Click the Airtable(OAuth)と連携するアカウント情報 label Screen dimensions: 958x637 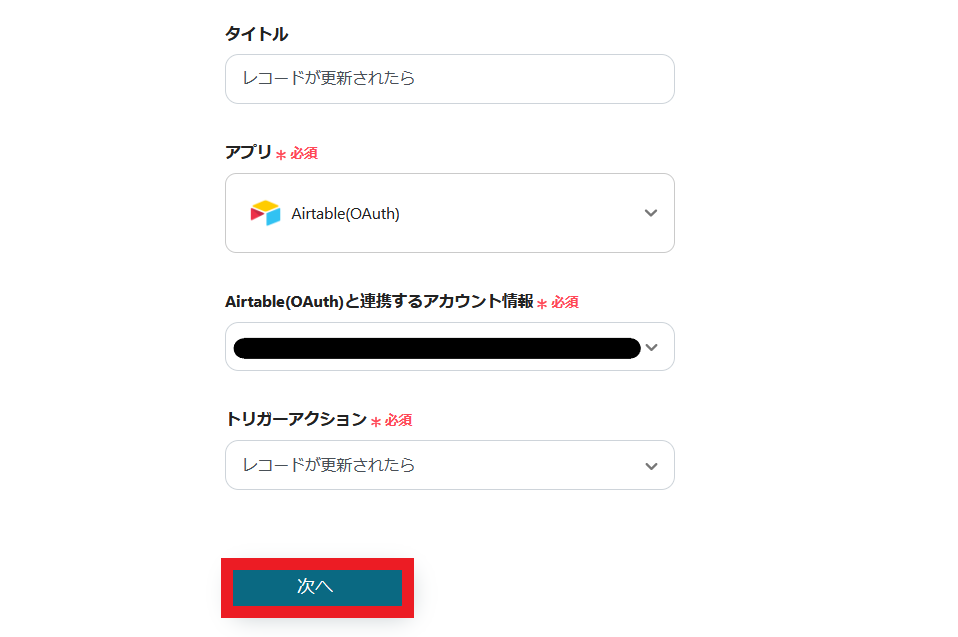pyautogui.click(x=379, y=301)
